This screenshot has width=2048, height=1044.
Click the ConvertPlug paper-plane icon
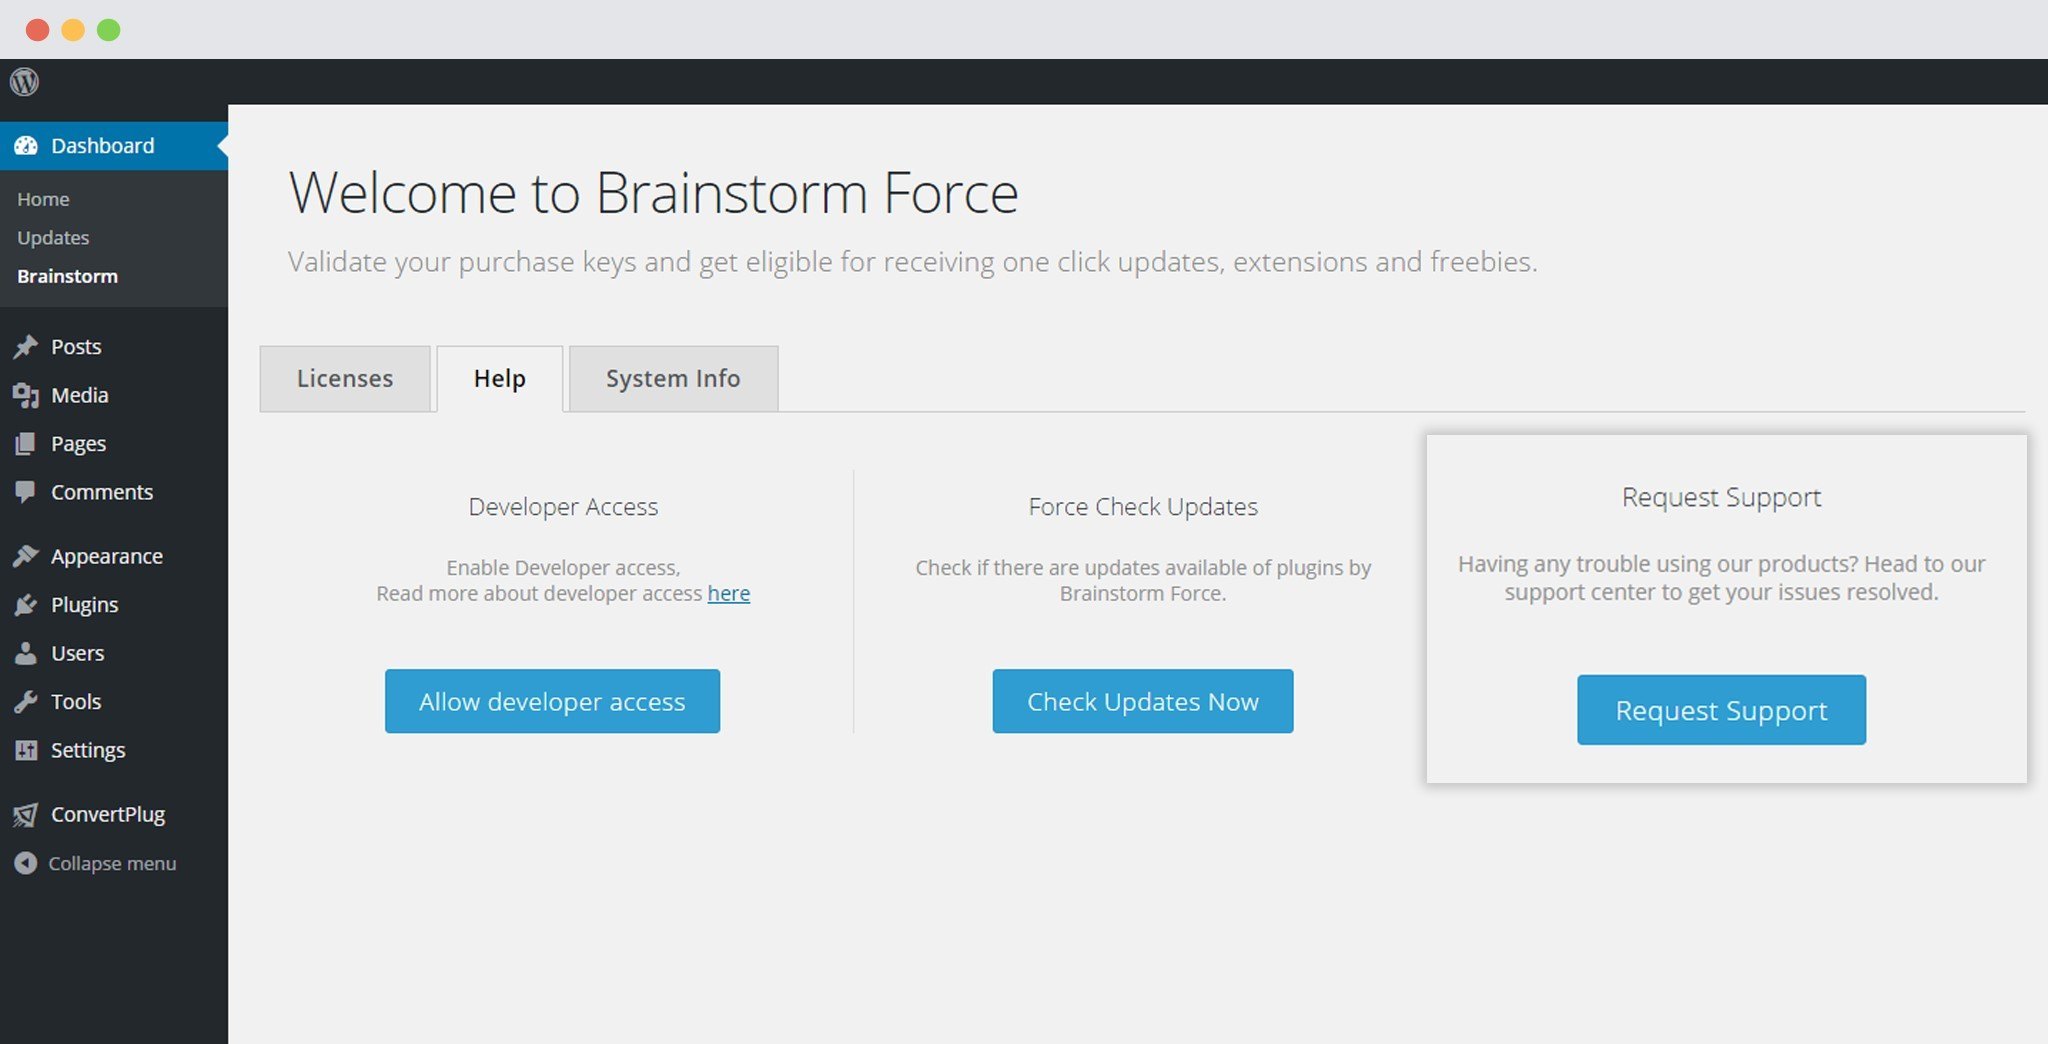pyautogui.click(x=26, y=815)
